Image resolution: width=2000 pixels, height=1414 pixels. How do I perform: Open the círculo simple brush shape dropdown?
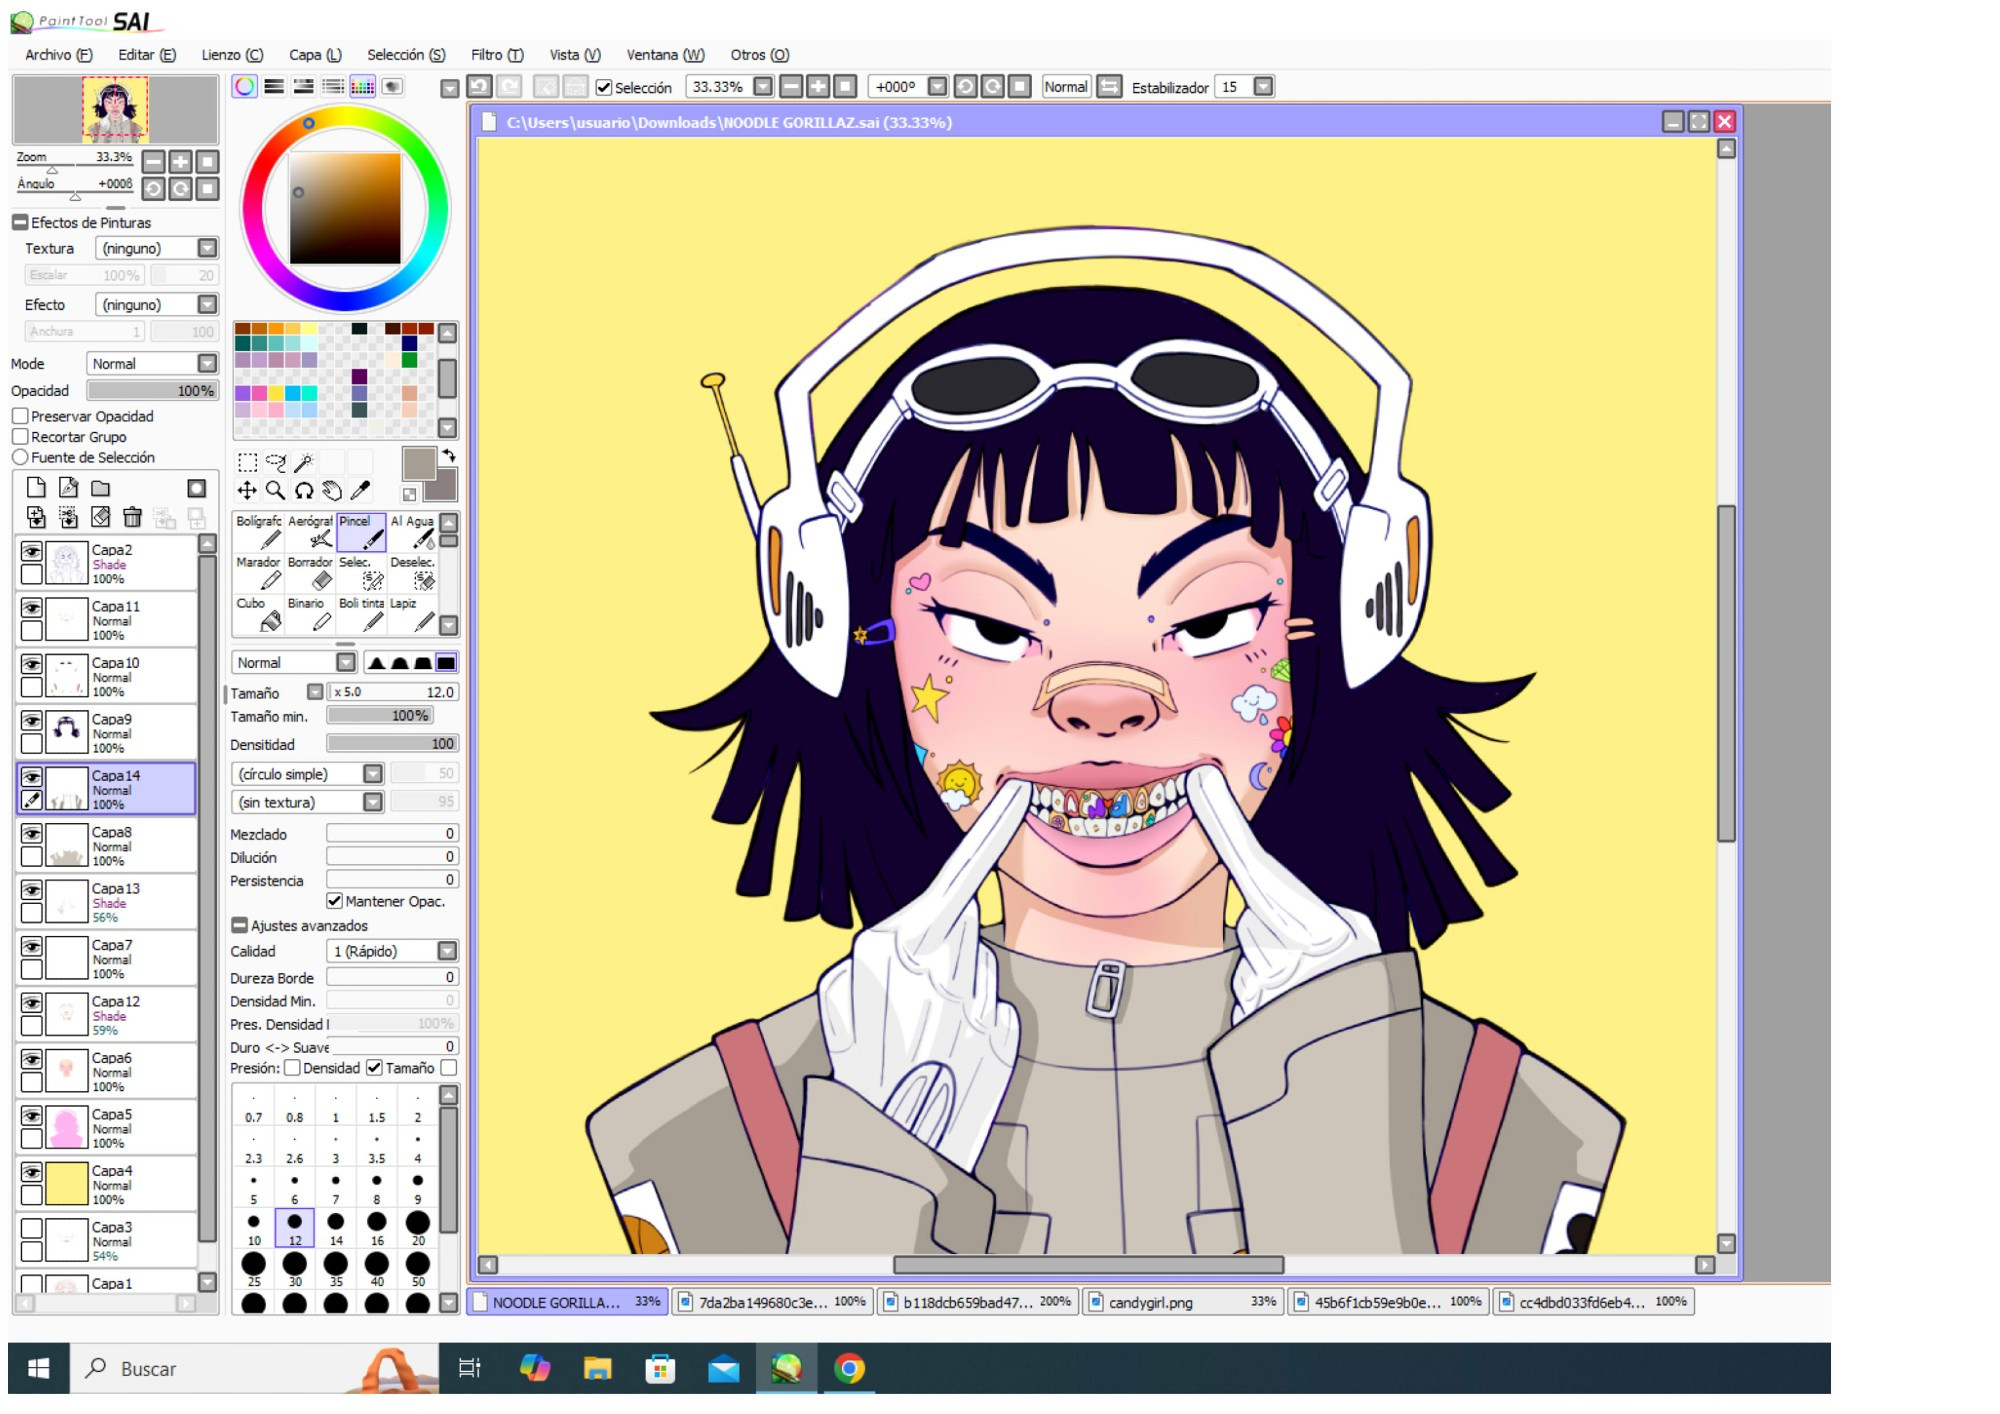[x=373, y=774]
